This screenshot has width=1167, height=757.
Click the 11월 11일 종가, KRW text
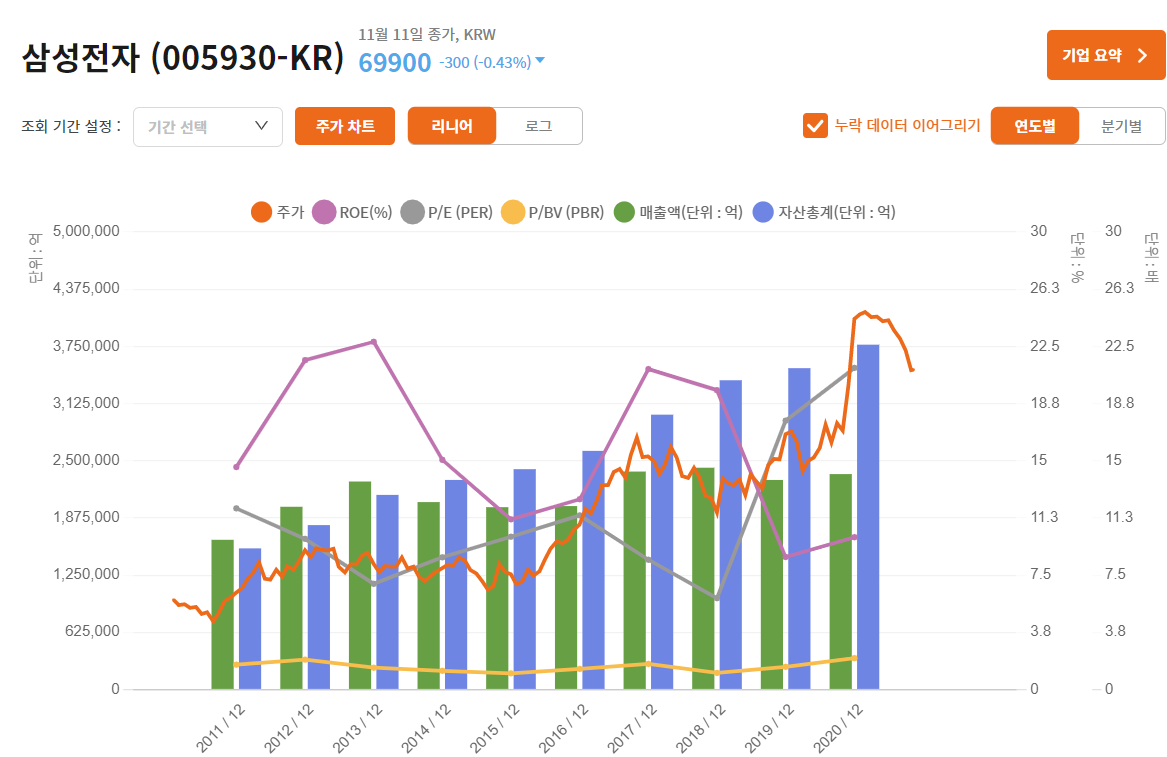click(426, 34)
